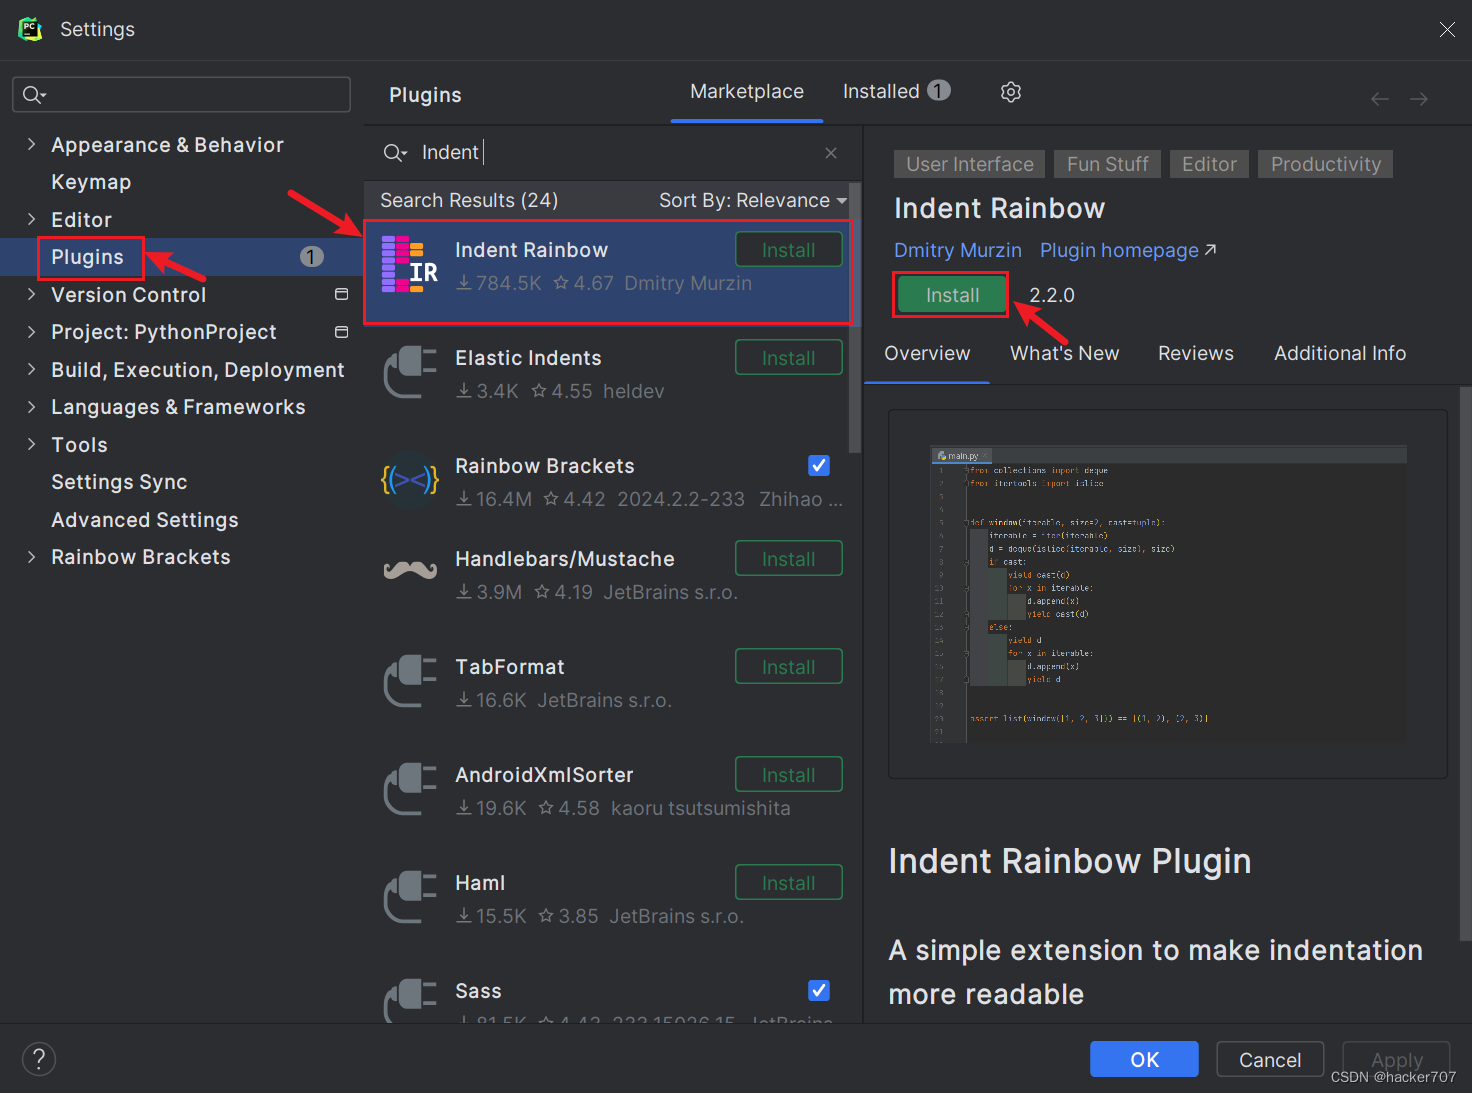
Task: Select the Rainbow Brackets plugin icon
Action: 410,481
